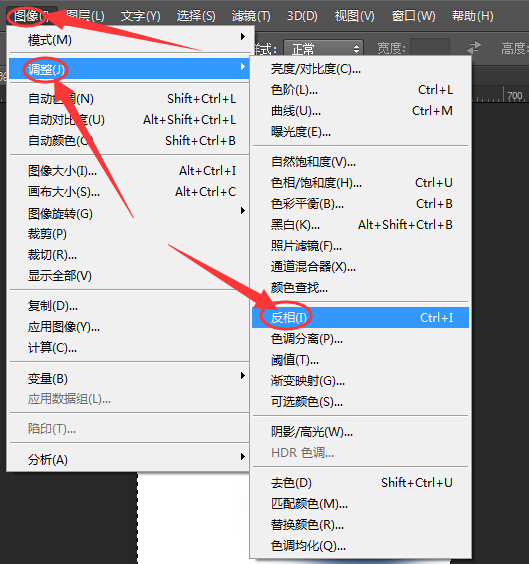Choose 复制(D)... command

[x=129, y=306]
